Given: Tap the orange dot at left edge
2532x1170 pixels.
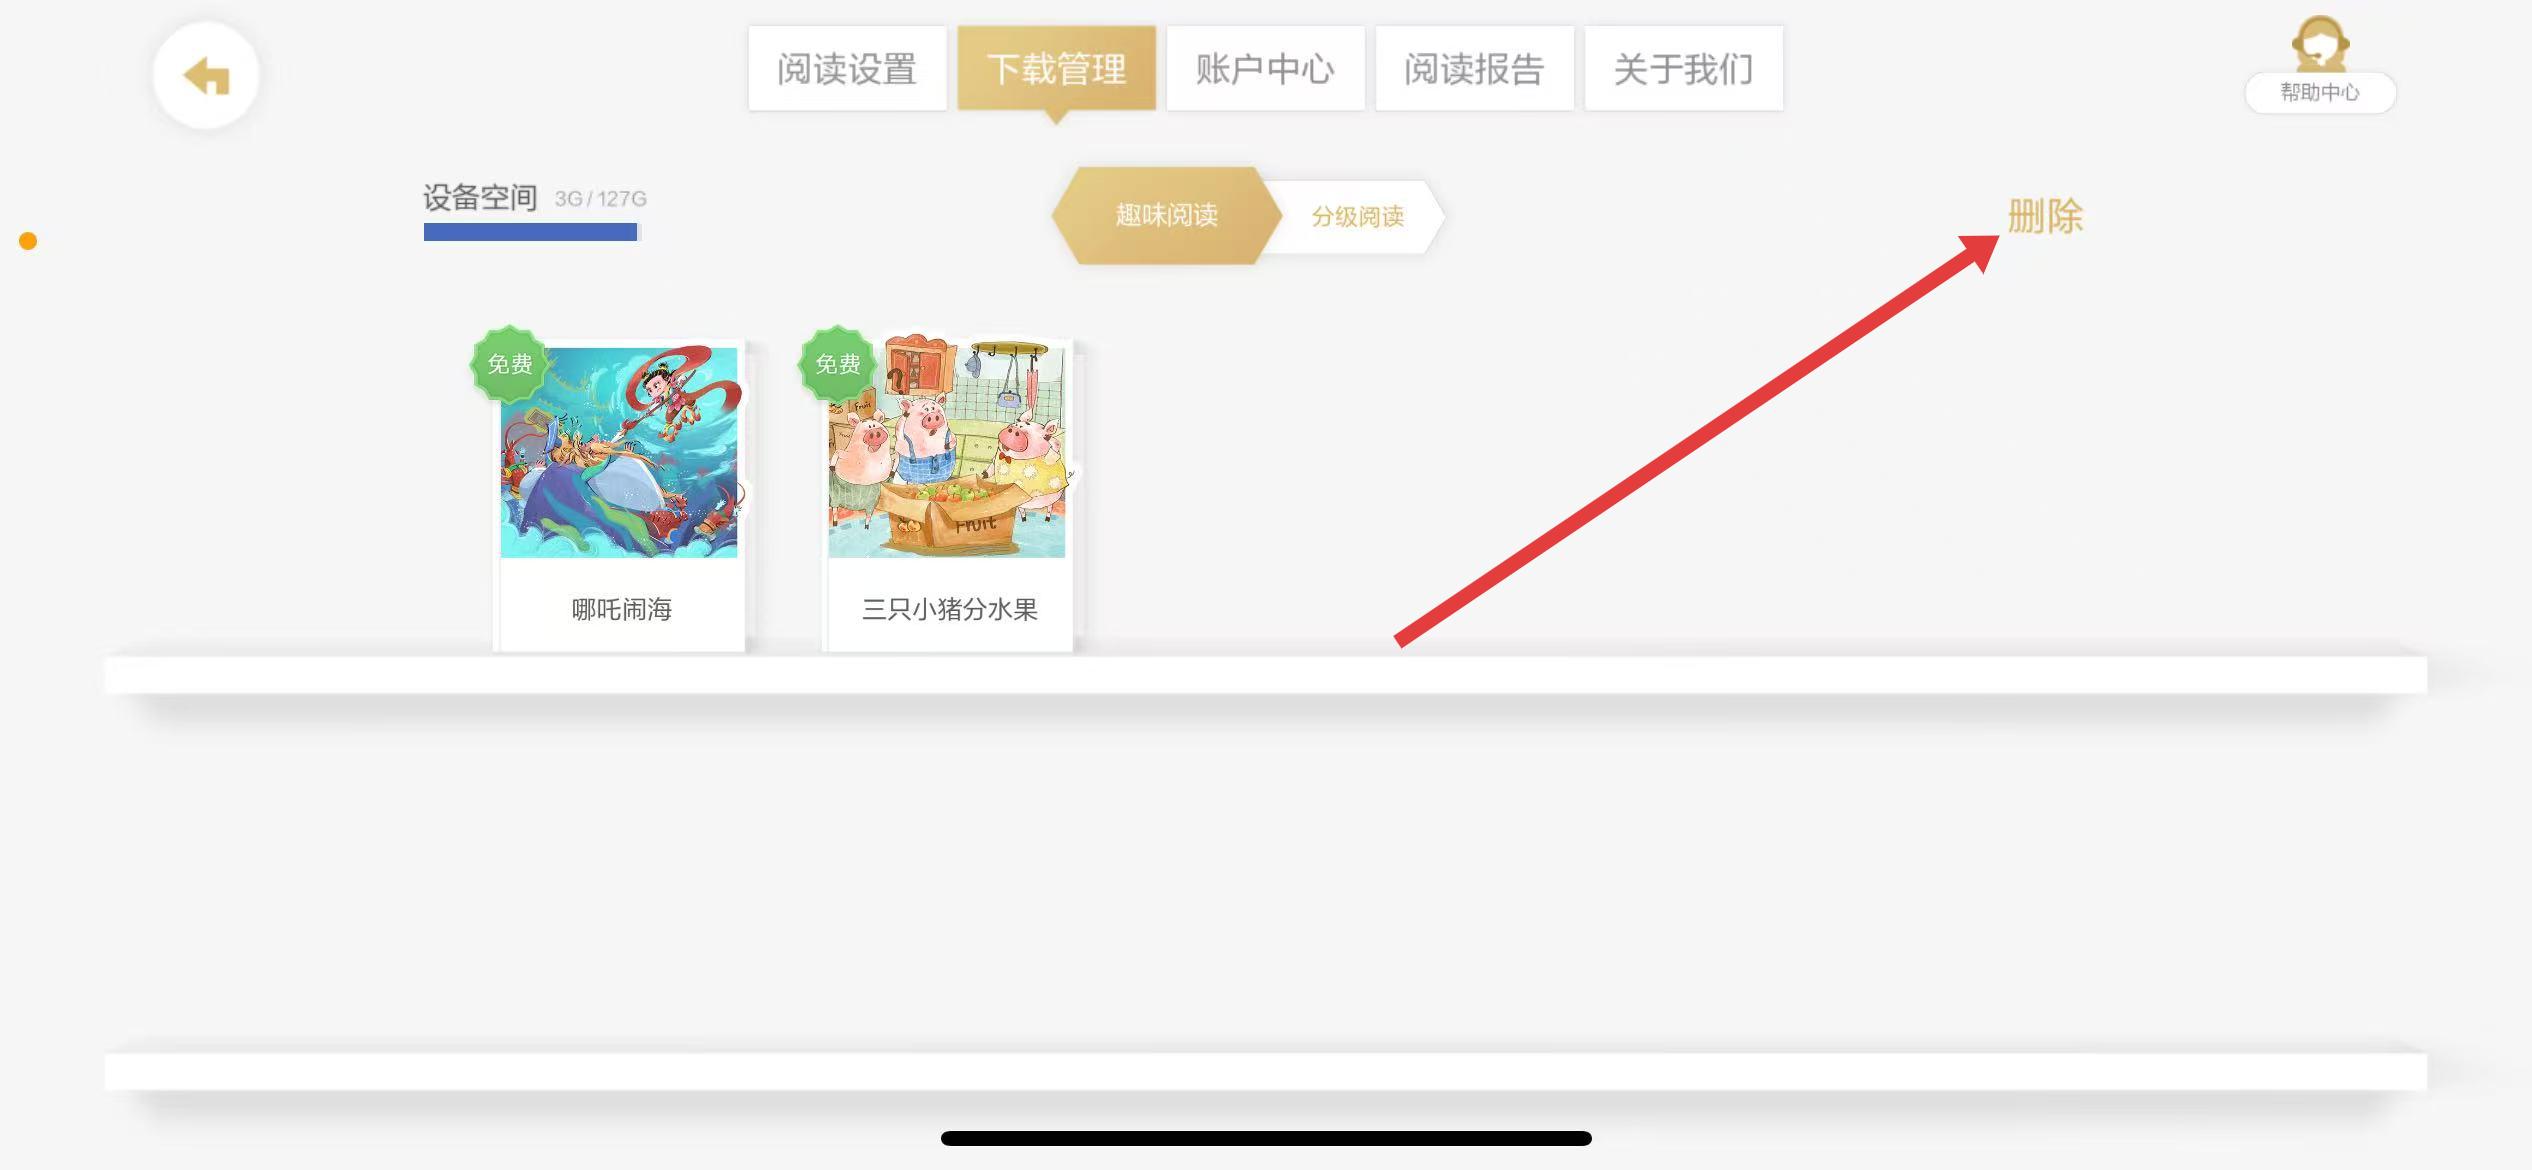Looking at the screenshot, I should (28, 241).
